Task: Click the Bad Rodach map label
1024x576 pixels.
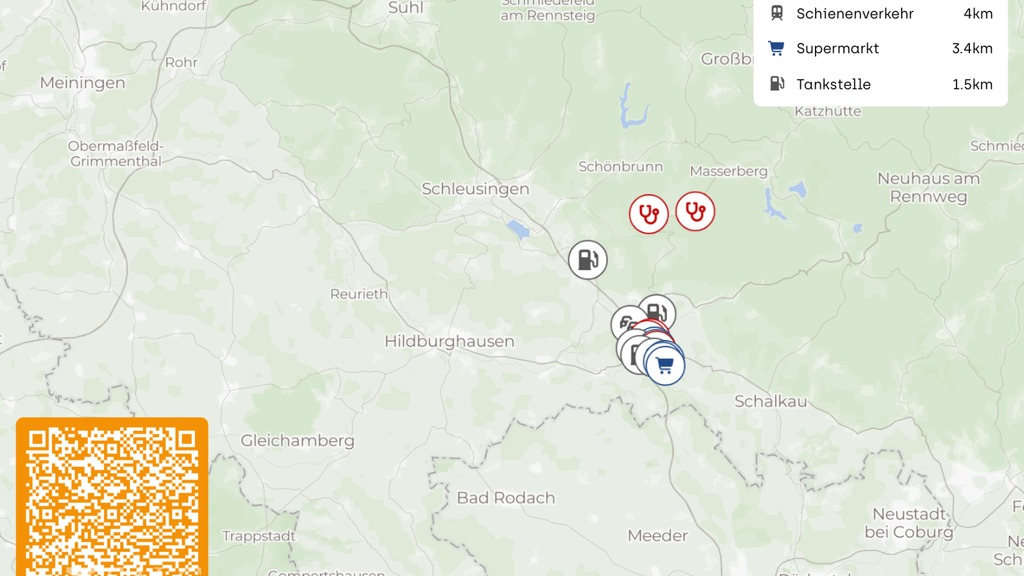Action: click(x=506, y=498)
